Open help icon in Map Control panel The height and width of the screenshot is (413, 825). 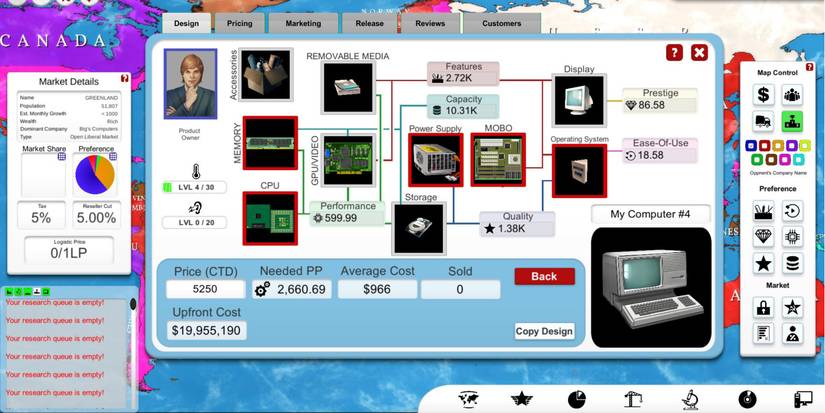click(x=811, y=66)
